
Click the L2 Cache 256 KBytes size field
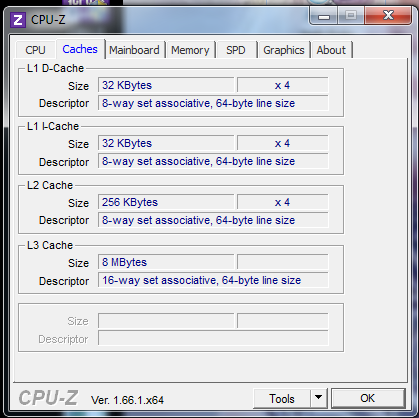tap(166, 202)
